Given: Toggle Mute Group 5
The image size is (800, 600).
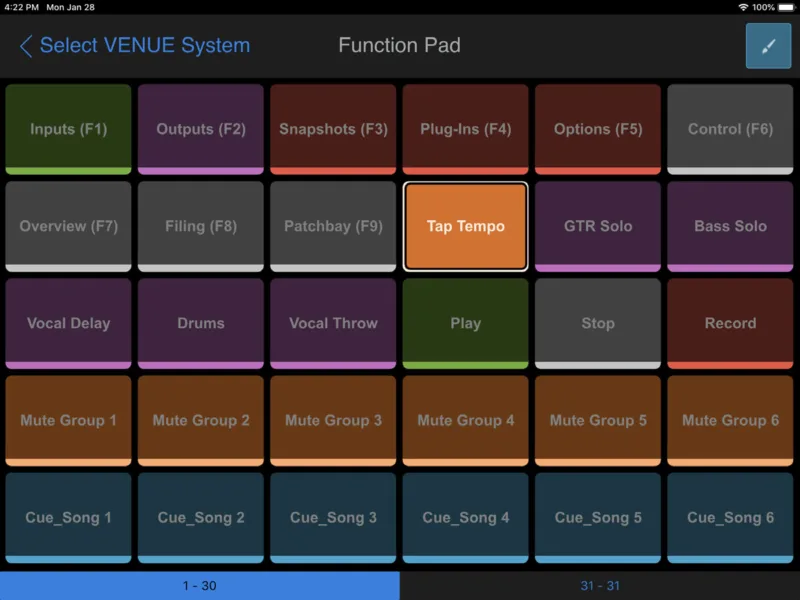Looking at the screenshot, I should pyautogui.click(x=598, y=420).
